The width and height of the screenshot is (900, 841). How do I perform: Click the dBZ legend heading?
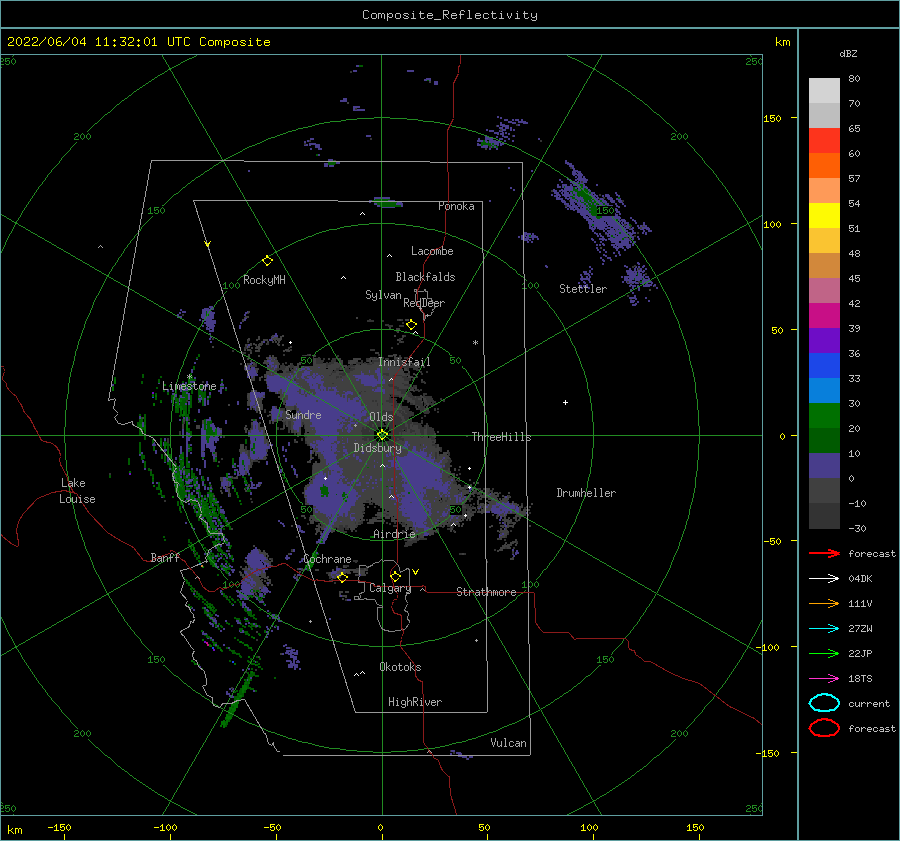coord(848,53)
